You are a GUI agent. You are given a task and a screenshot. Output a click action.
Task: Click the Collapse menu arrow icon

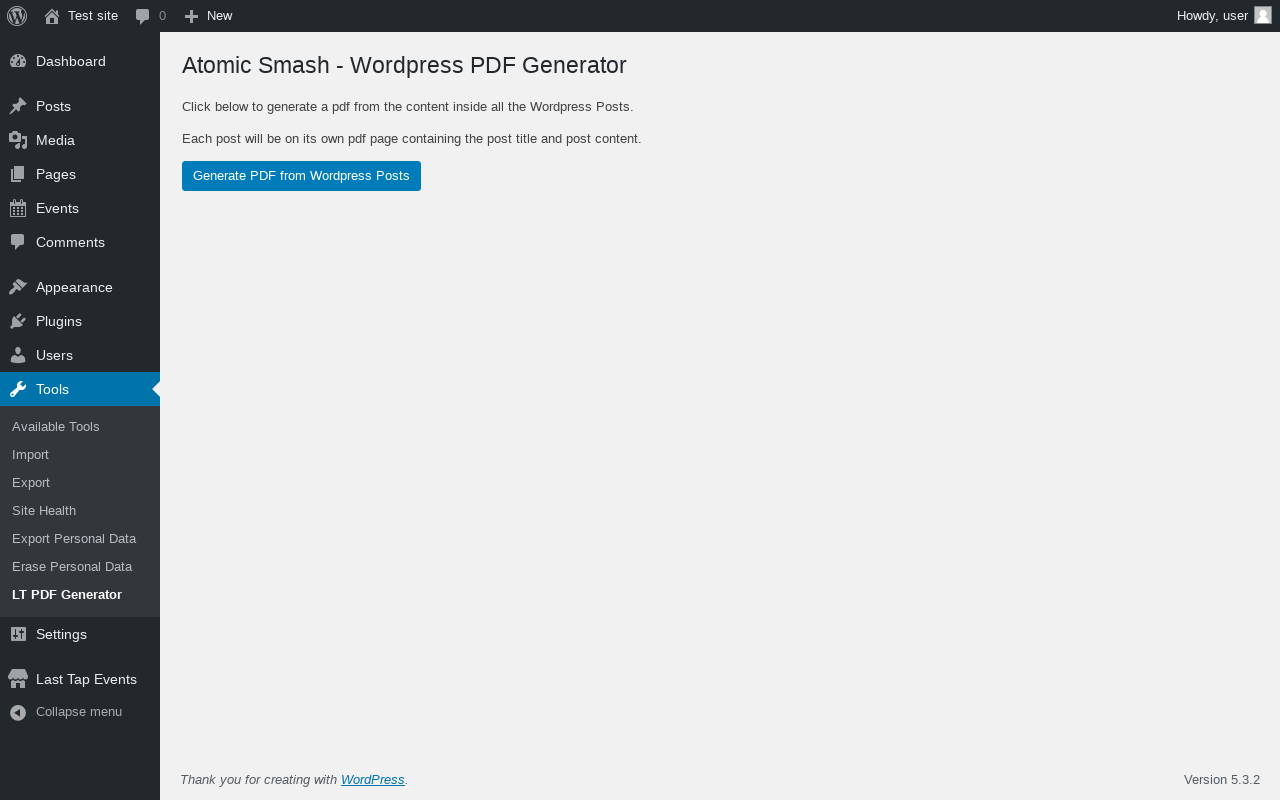[18, 712]
